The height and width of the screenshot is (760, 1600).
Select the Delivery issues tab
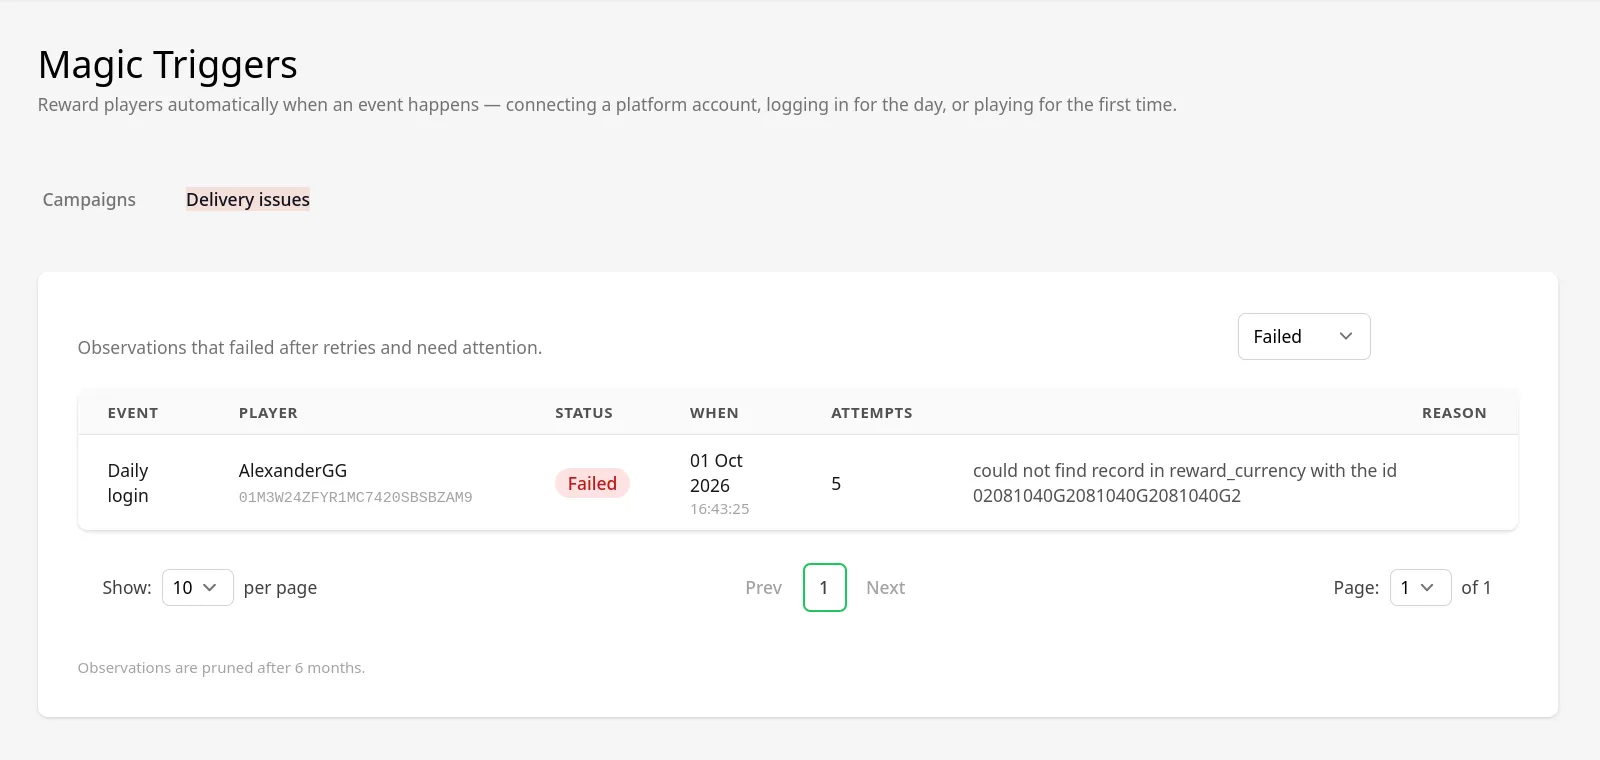248,200
